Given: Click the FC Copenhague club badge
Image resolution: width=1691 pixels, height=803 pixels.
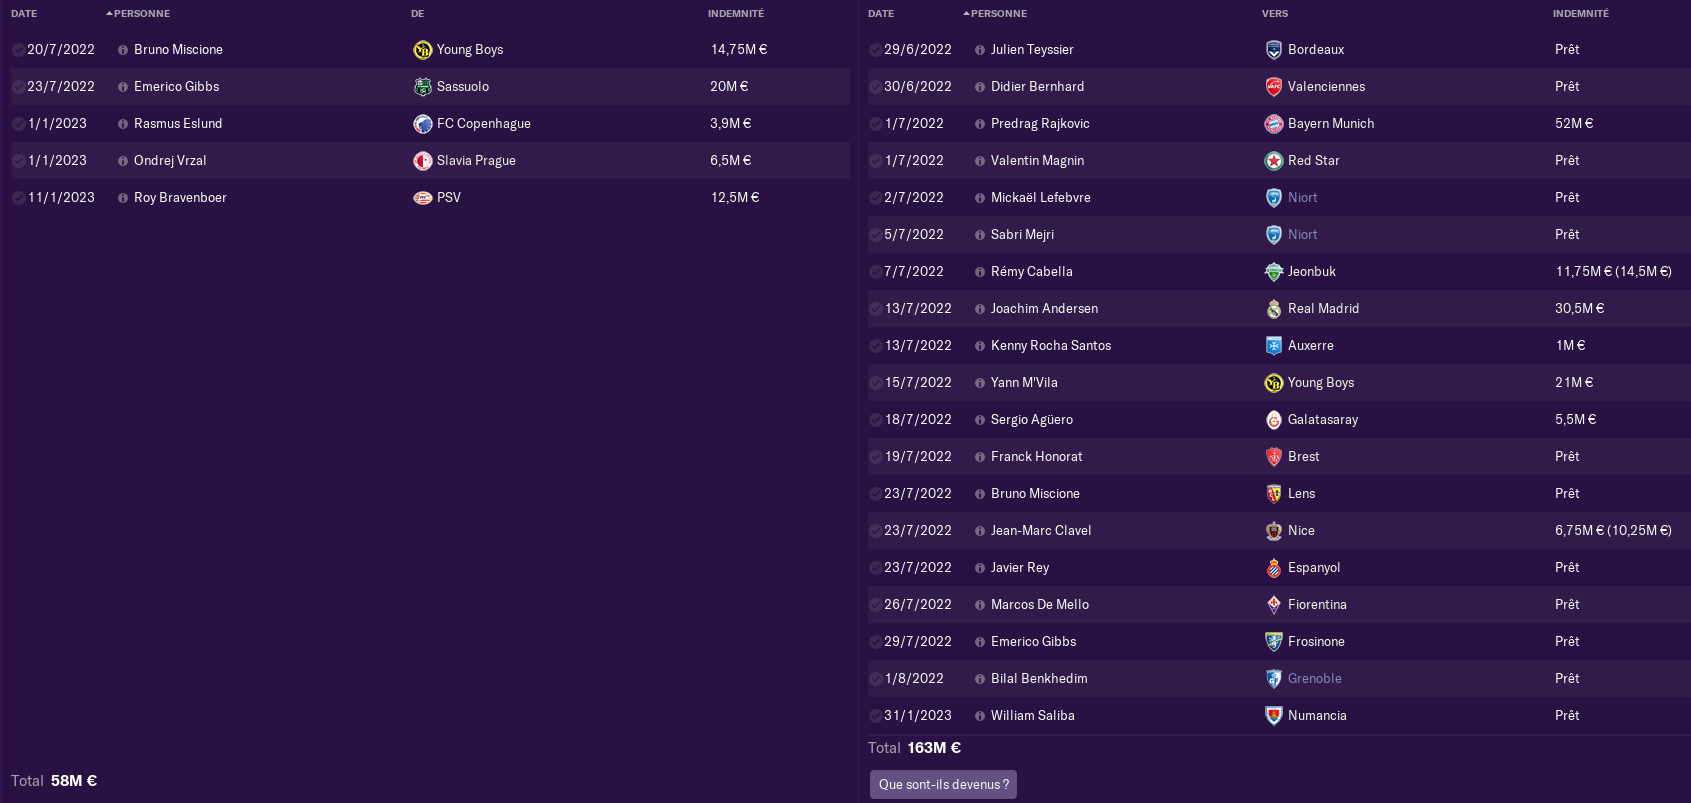Looking at the screenshot, I should [x=423, y=124].
